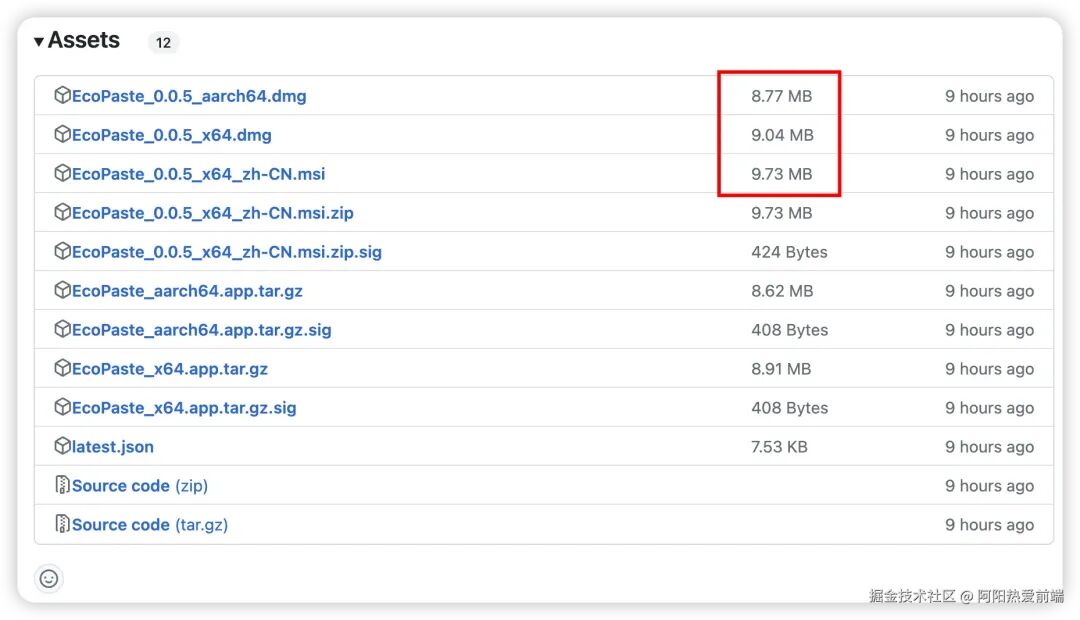Open the emoji reaction picker smiley
This screenshot has height=620, width=1080.
tap(49, 579)
